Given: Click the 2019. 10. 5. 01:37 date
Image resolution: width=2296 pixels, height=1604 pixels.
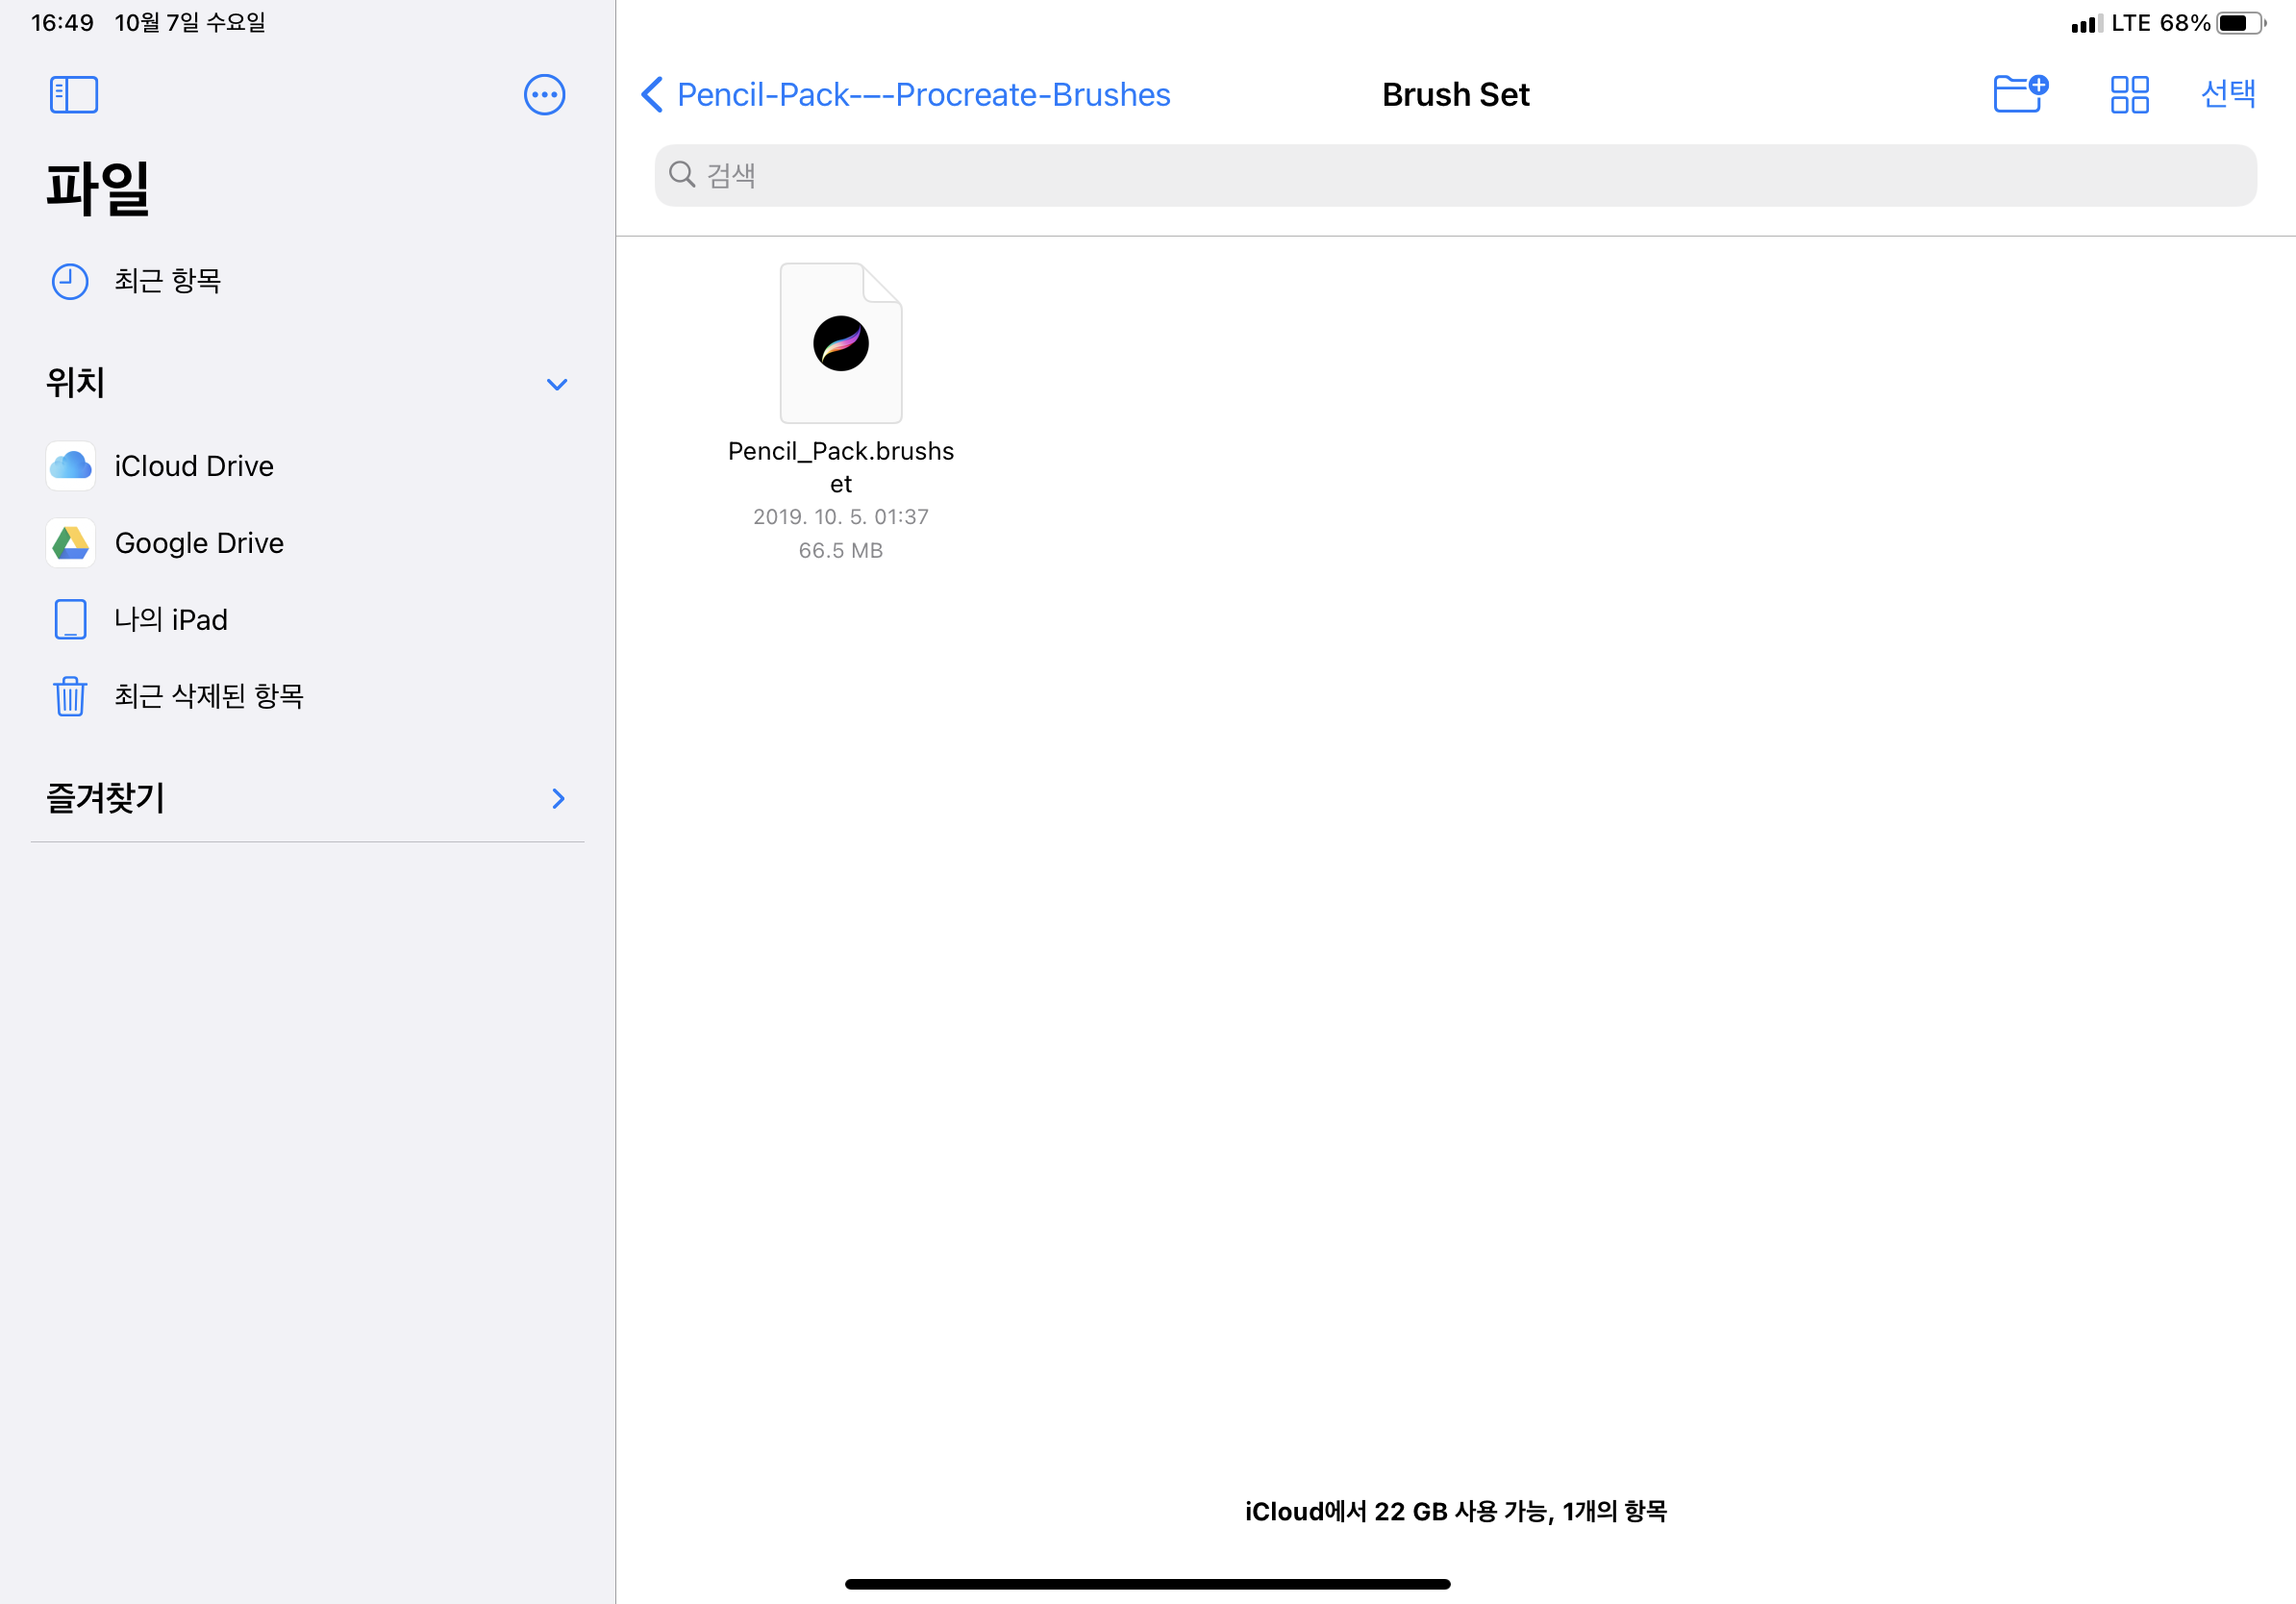Looking at the screenshot, I should 841,517.
